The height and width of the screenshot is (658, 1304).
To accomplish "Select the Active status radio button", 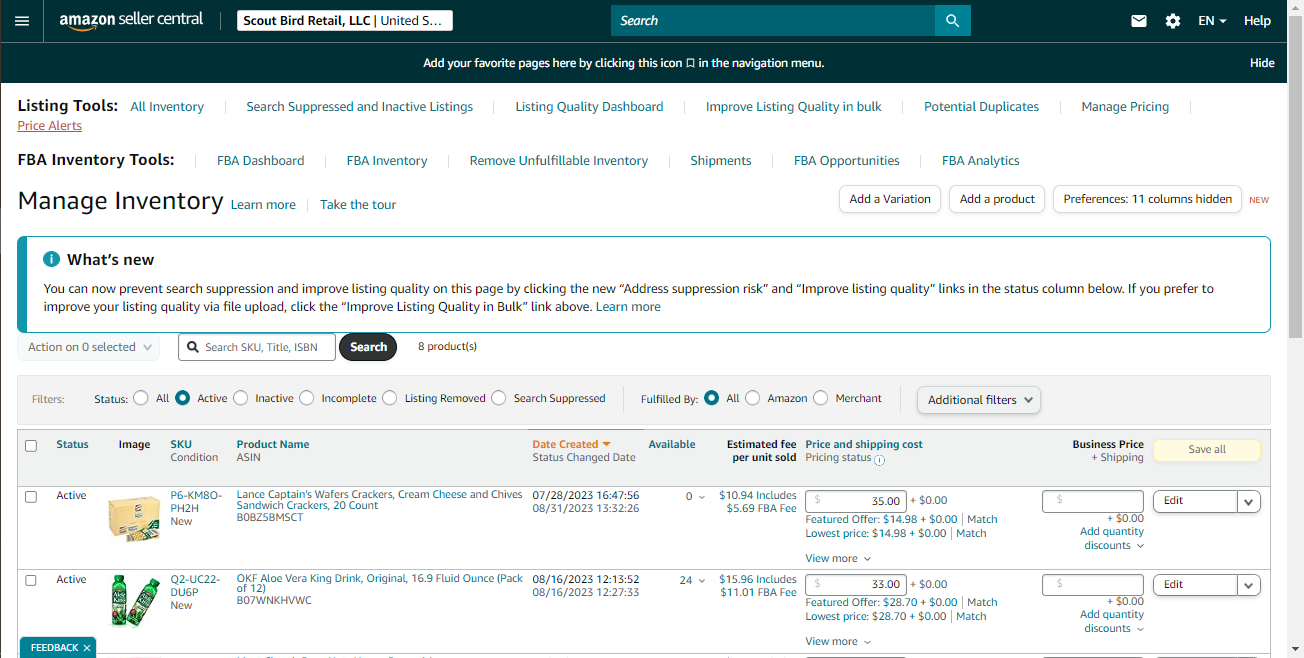I will (183, 398).
